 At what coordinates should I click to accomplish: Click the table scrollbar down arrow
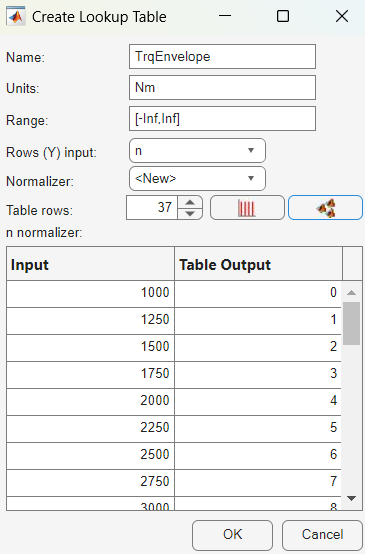coord(351,498)
